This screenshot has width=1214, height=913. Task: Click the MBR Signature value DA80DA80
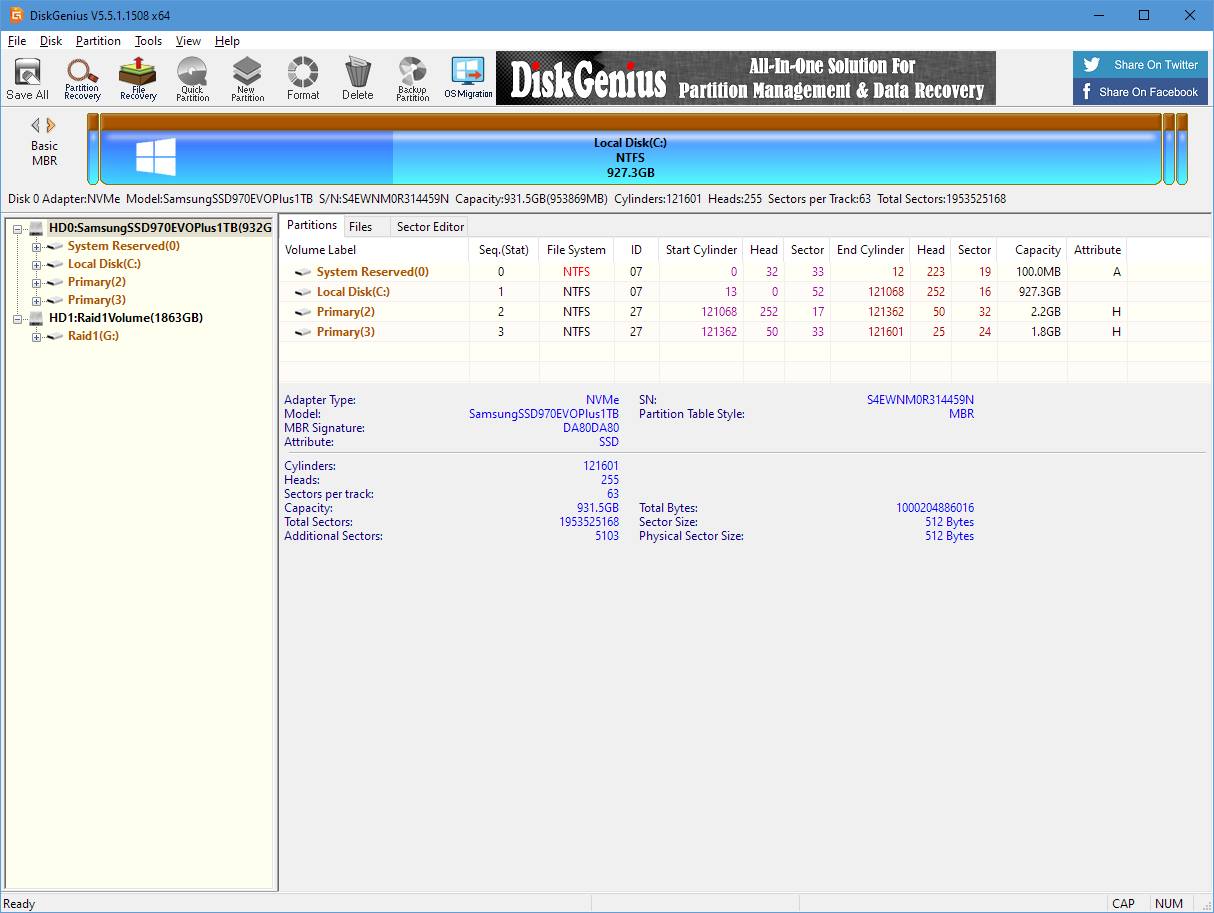point(591,428)
